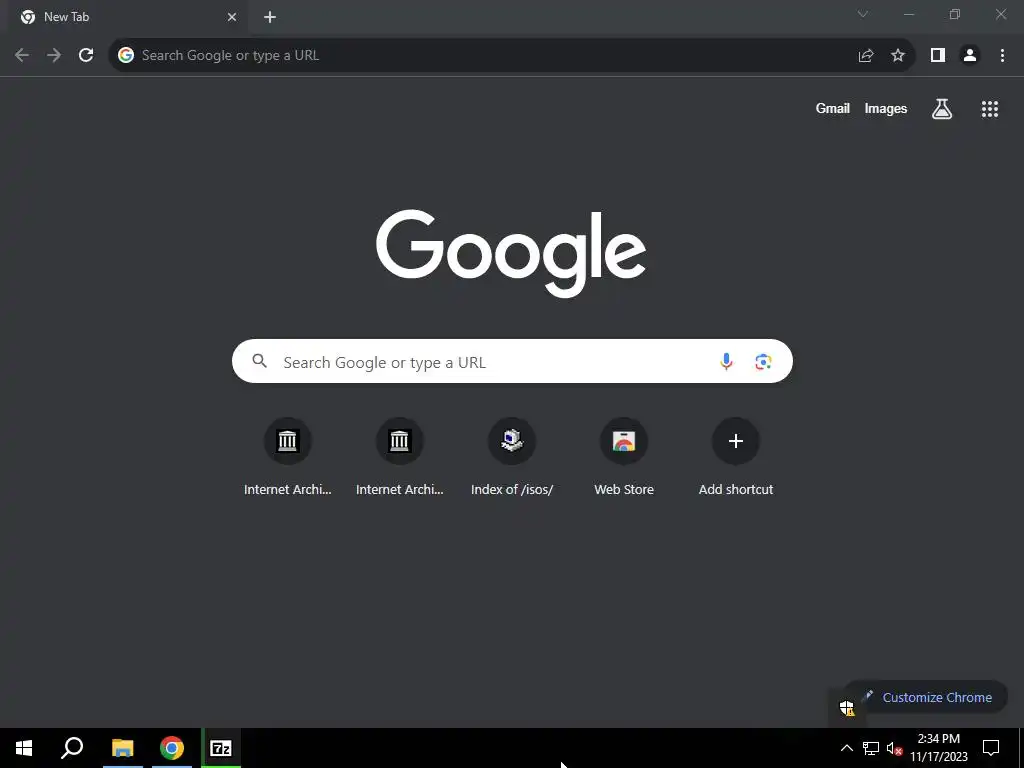1024x768 pixels.
Task: Open the network status tray icon
Action: tap(871, 748)
